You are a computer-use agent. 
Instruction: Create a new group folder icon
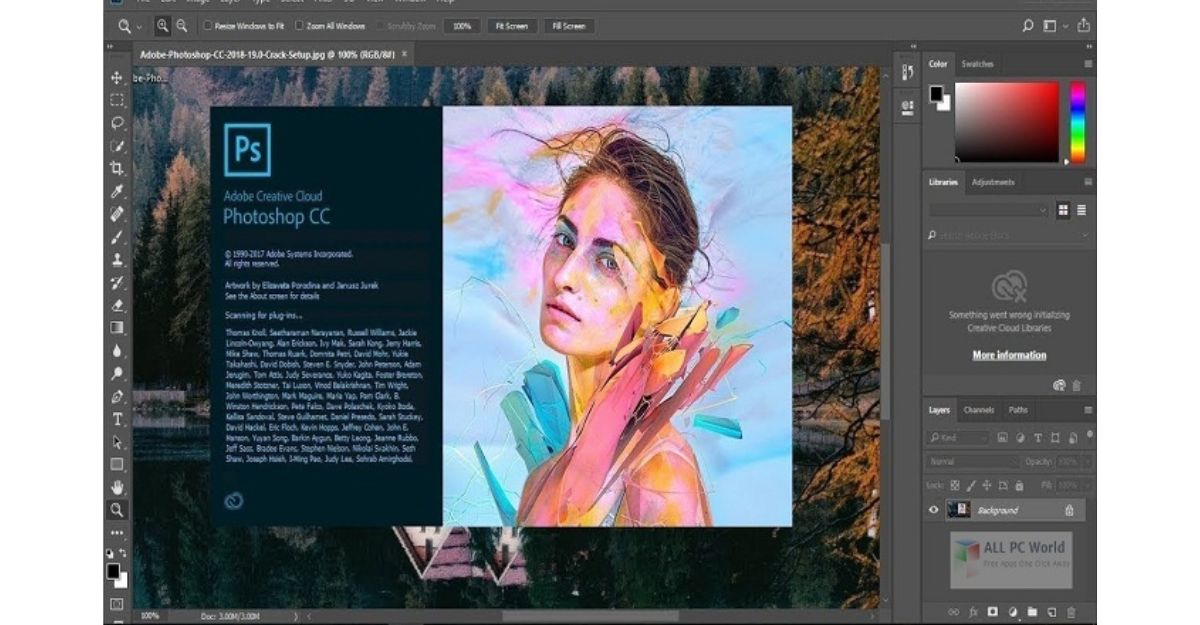click(1032, 611)
